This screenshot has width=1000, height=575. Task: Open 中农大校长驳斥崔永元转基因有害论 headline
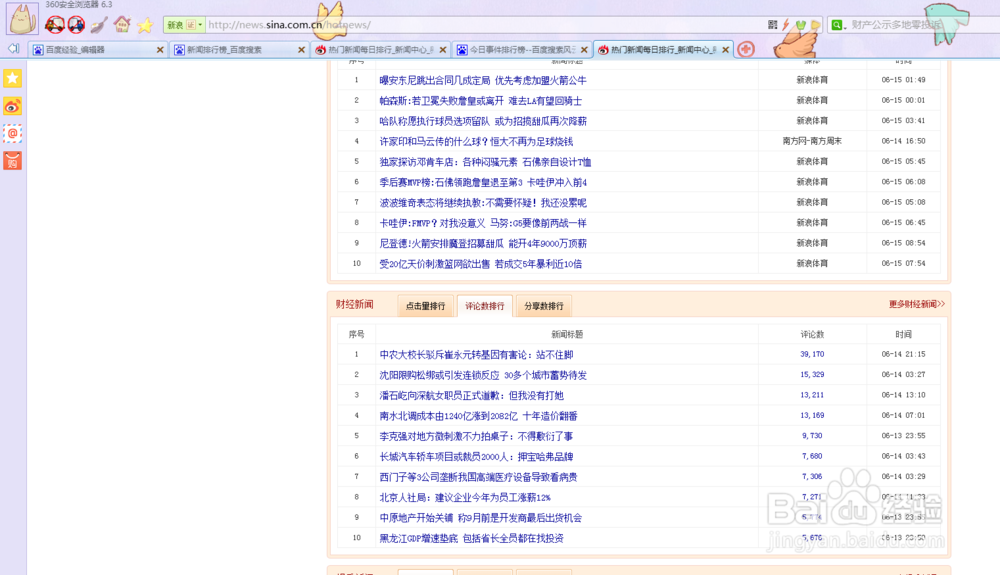476,355
